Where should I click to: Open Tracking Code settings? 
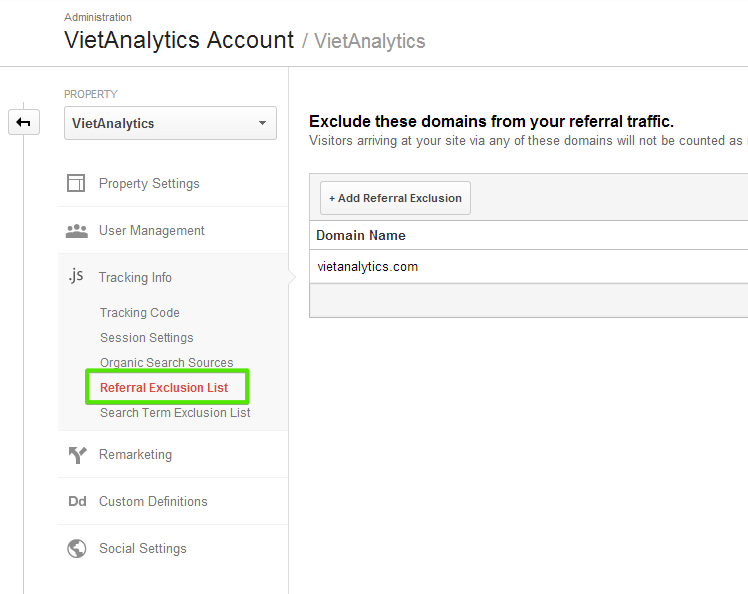click(140, 313)
